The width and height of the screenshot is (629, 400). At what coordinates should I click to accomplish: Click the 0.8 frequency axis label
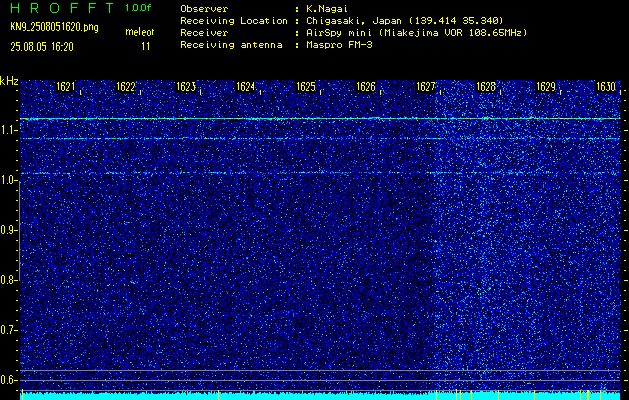pos(8,280)
